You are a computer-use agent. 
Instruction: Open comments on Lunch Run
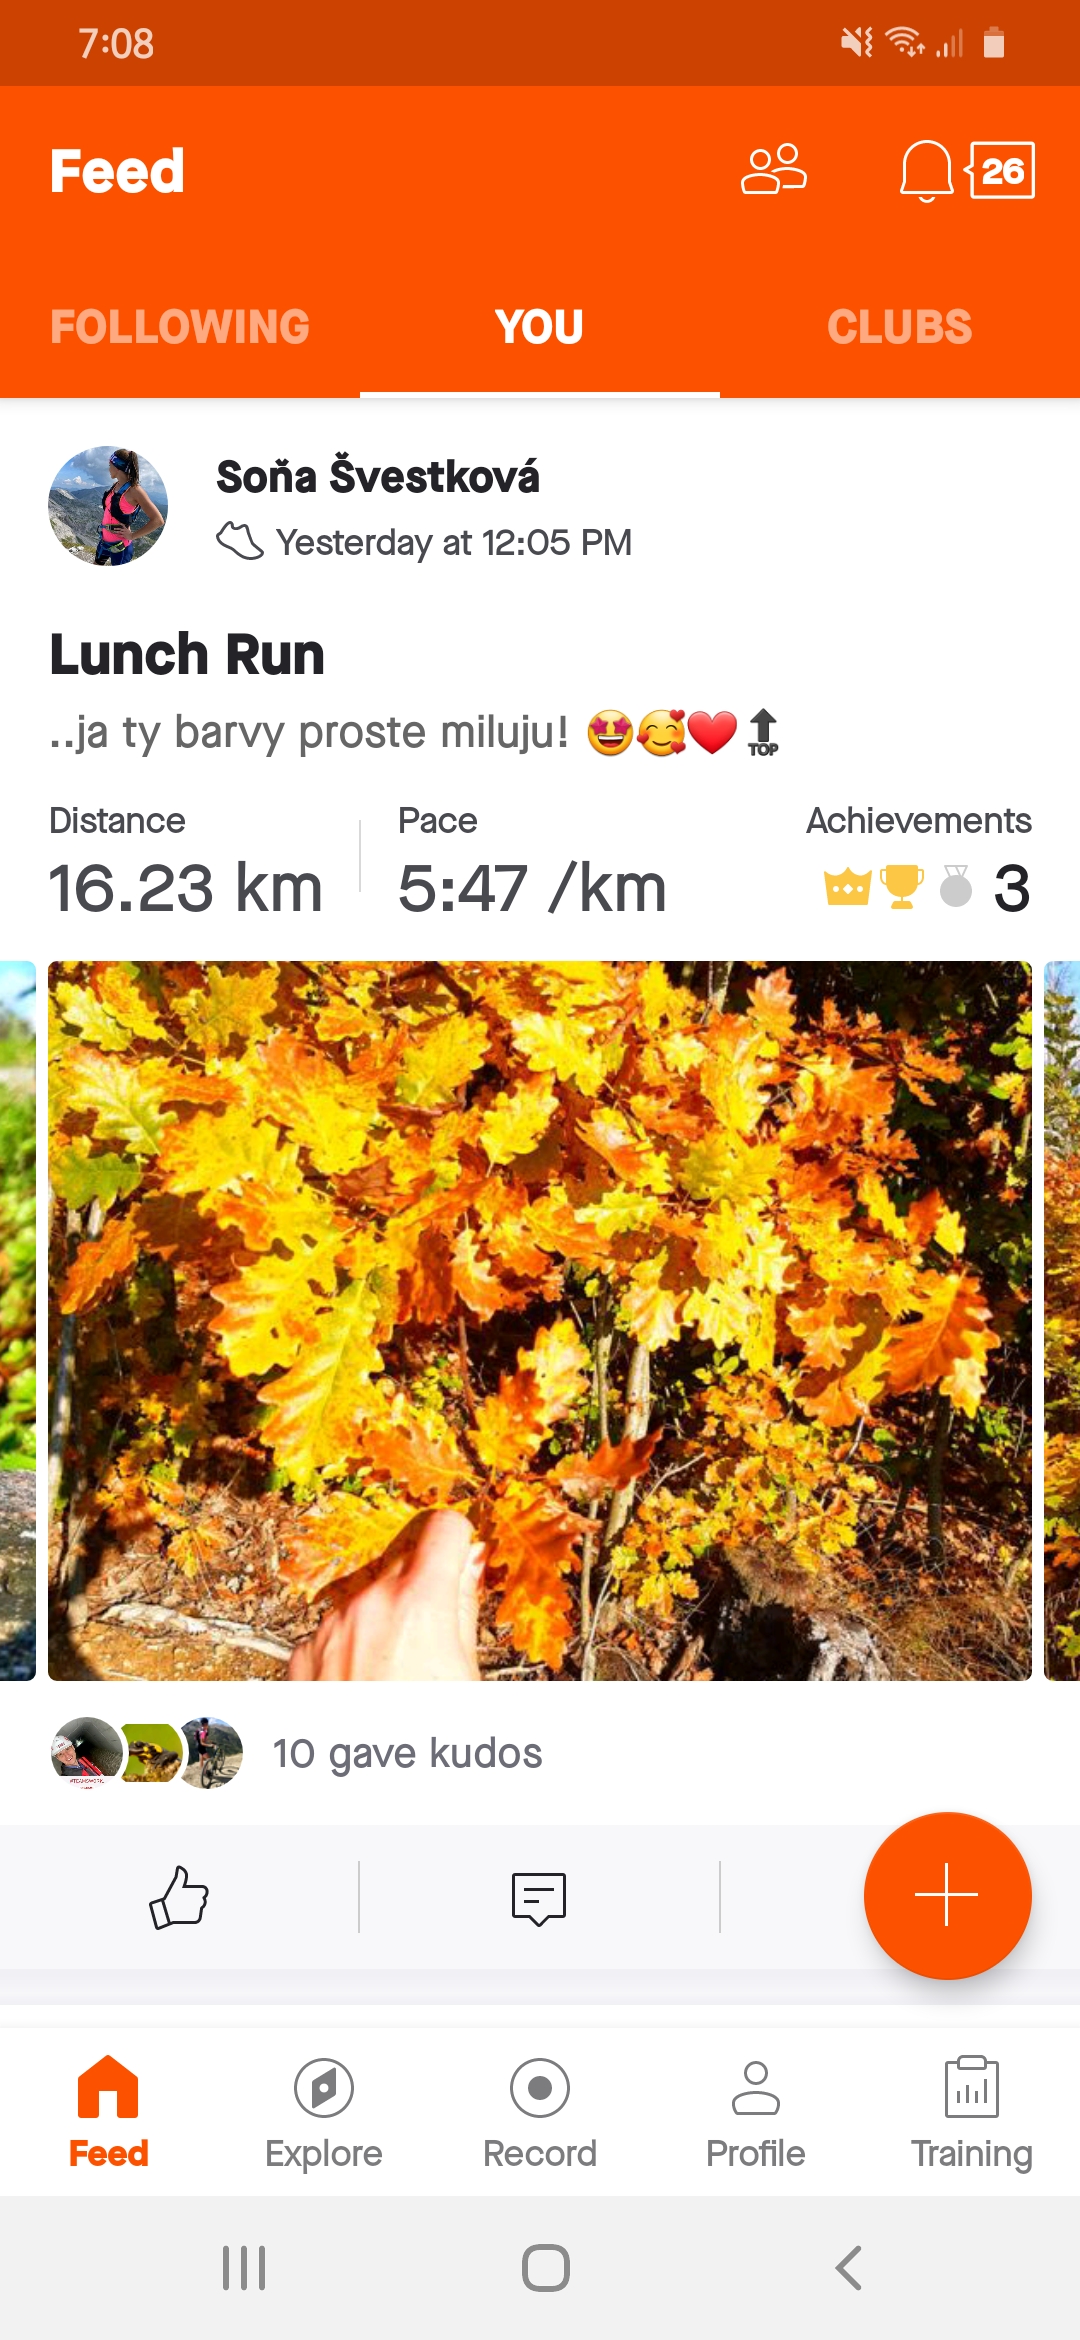coord(539,1898)
